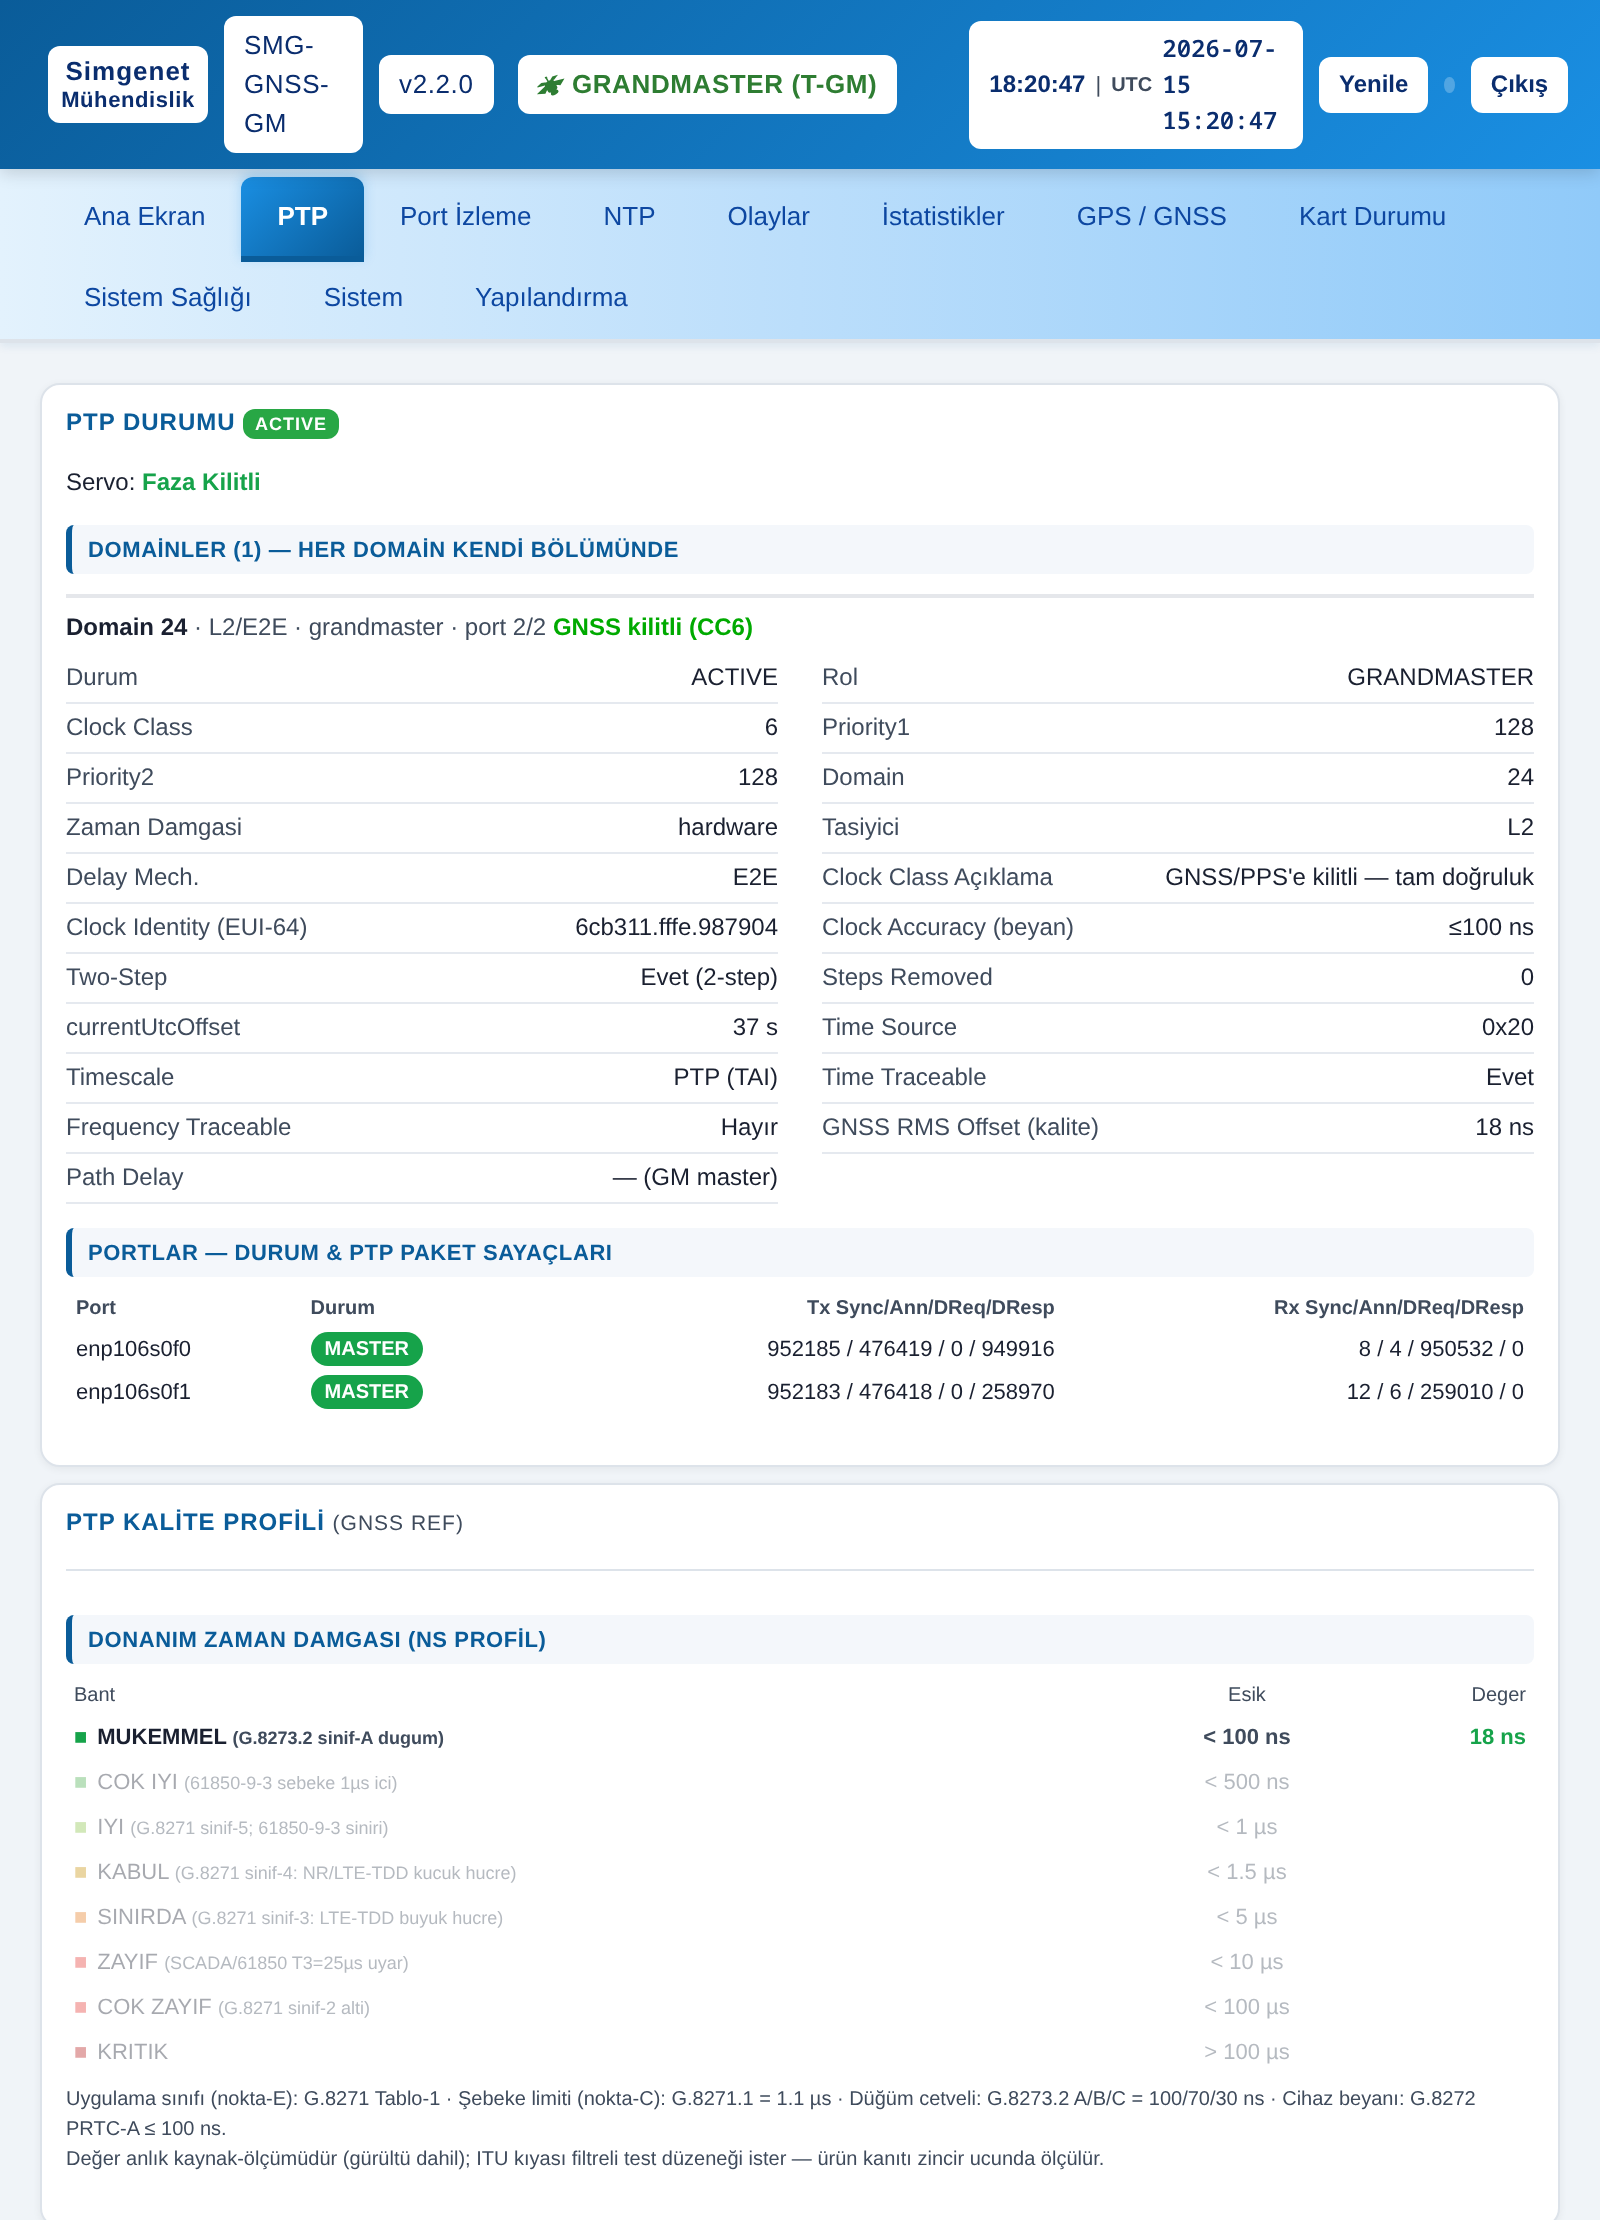
Task: Click the Frequency Traceable value Hayır
Action: click(x=749, y=1127)
